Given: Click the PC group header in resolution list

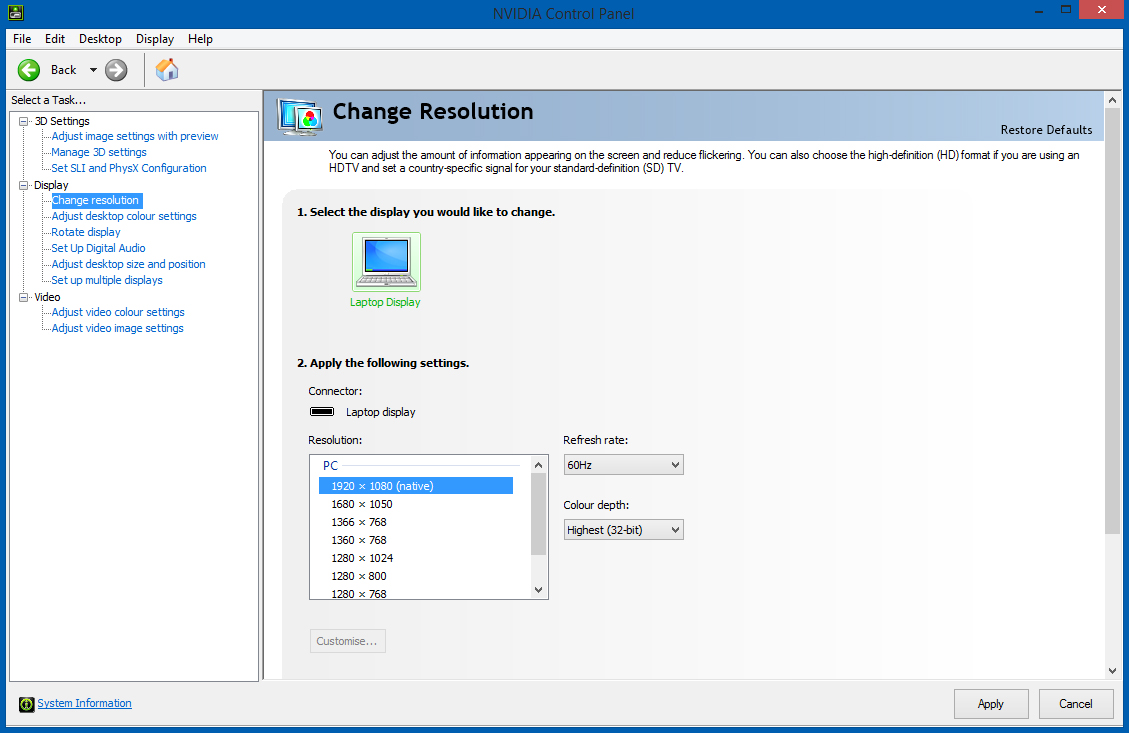Looking at the screenshot, I should 330,465.
